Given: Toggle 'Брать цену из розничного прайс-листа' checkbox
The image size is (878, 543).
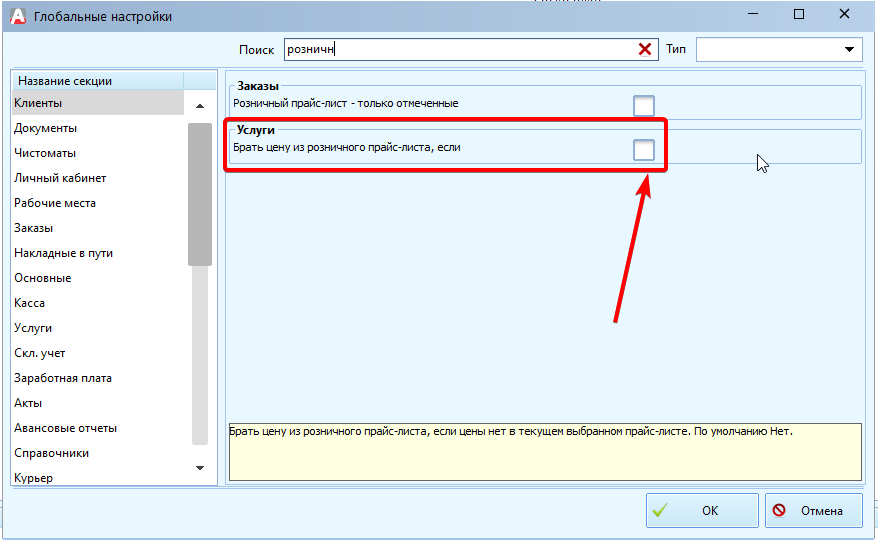Looking at the screenshot, I should 643,150.
